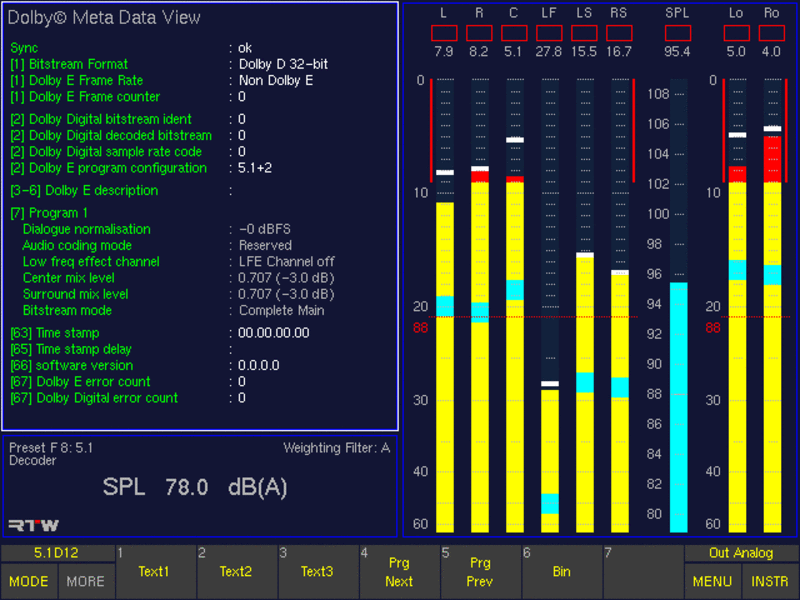800x600 pixels.
Task: Click the LS channel overload indicator box
Action: coord(584,33)
